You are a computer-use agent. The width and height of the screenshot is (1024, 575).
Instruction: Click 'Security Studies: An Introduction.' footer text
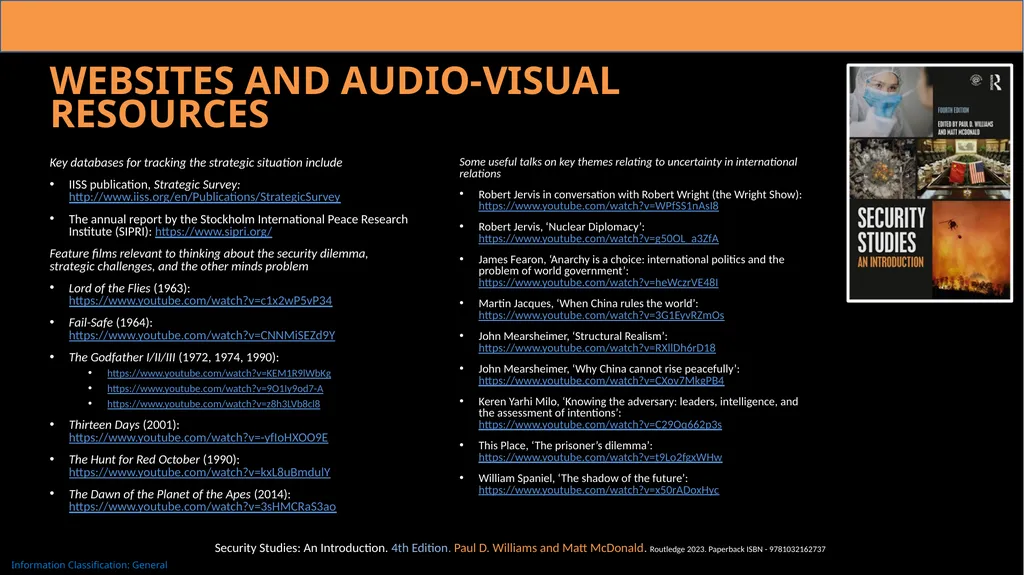pyautogui.click(x=301, y=548)
